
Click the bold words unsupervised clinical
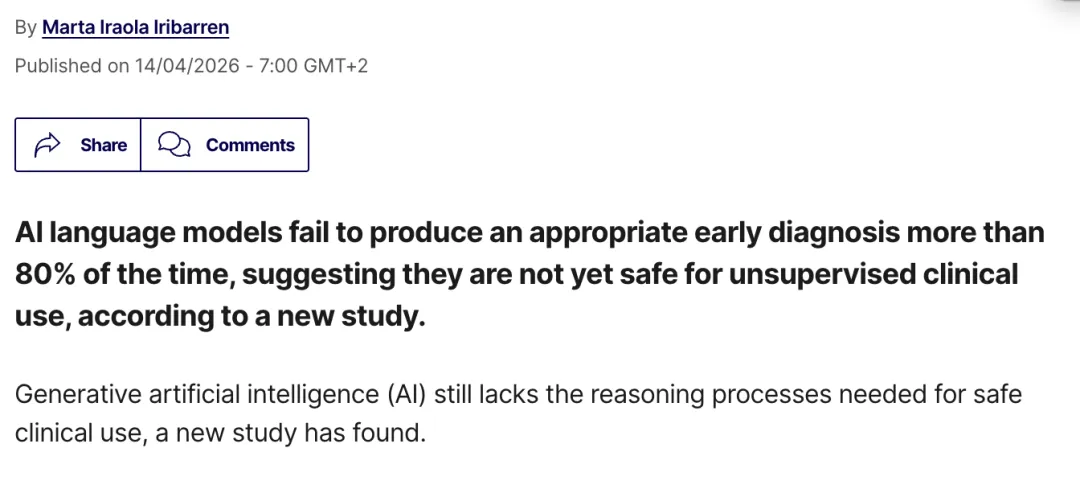(873, 275)
